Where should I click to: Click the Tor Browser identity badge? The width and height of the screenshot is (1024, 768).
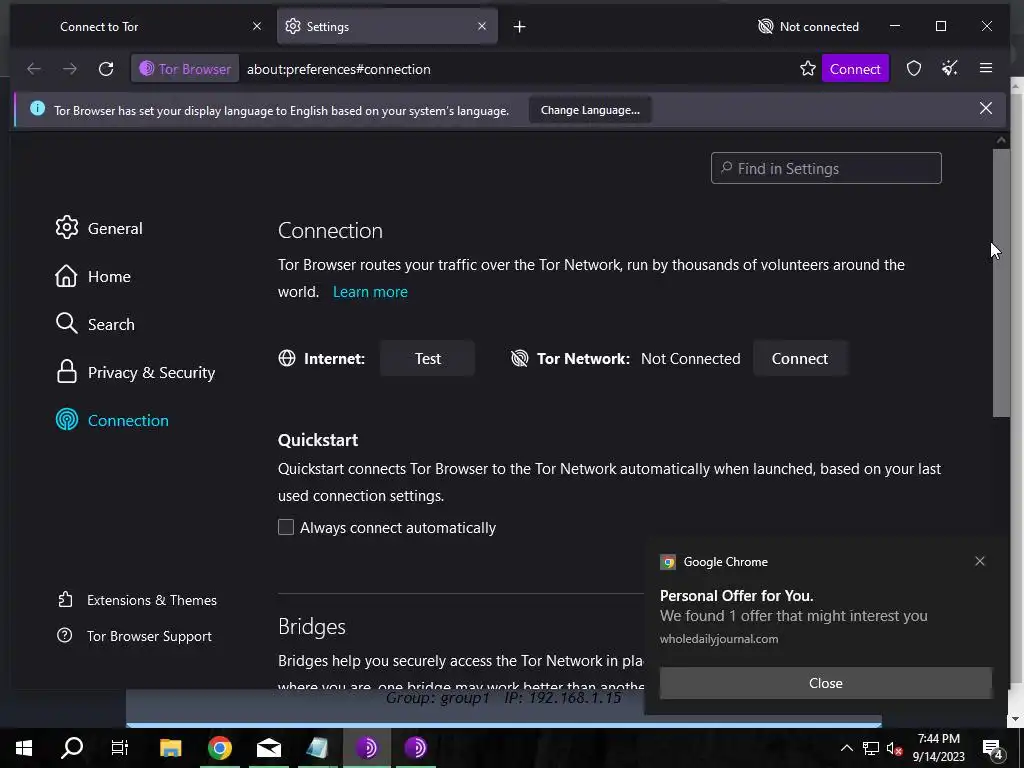coord(185,69)
